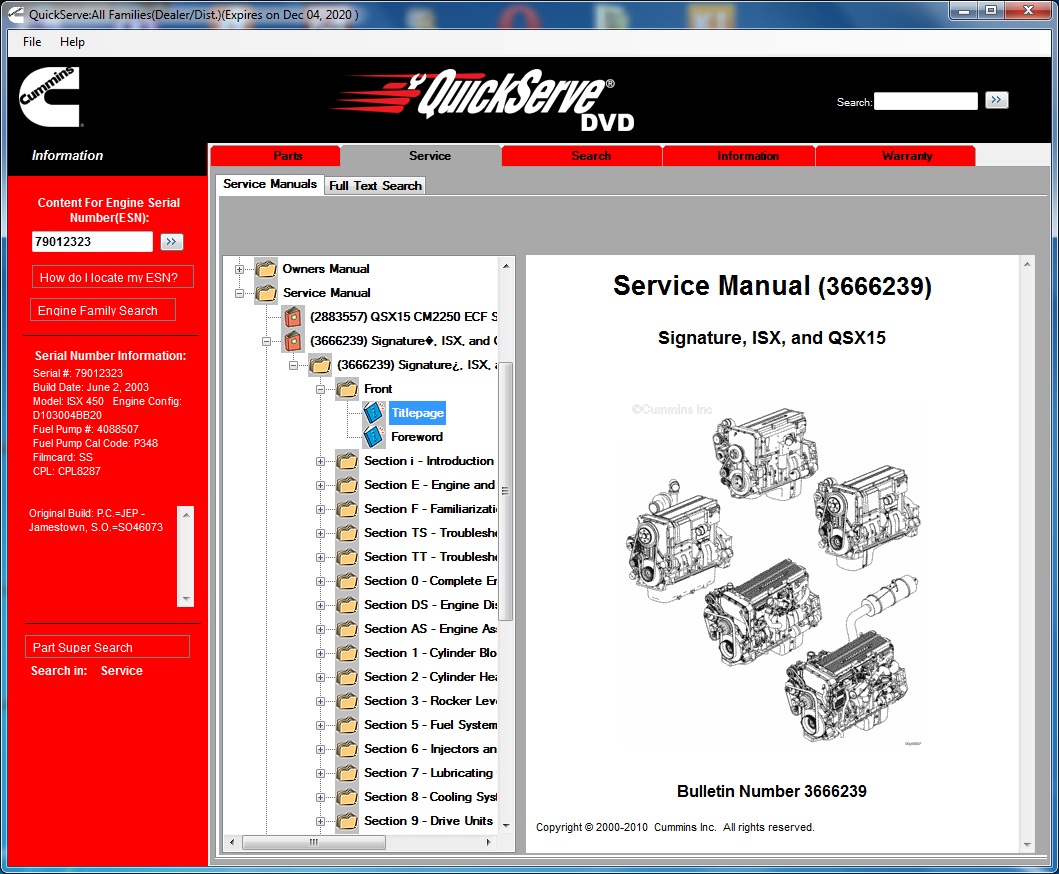
Task: Switch to the Search tab
Action: [582, 155]
